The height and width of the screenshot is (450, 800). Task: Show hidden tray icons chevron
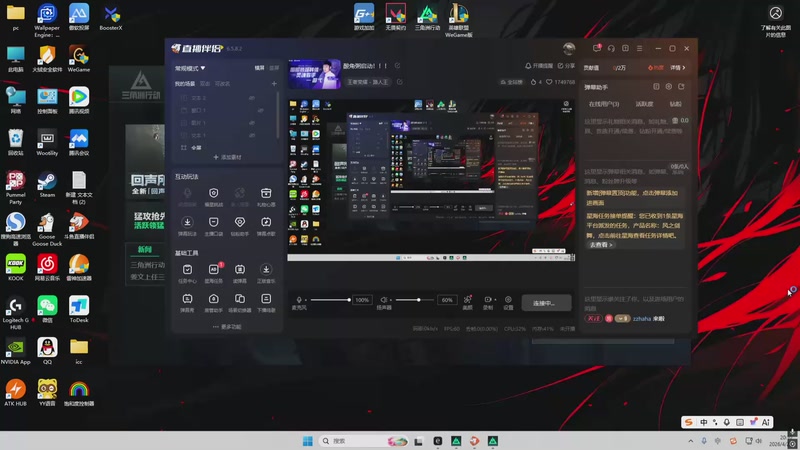click(x=690, y=441)
